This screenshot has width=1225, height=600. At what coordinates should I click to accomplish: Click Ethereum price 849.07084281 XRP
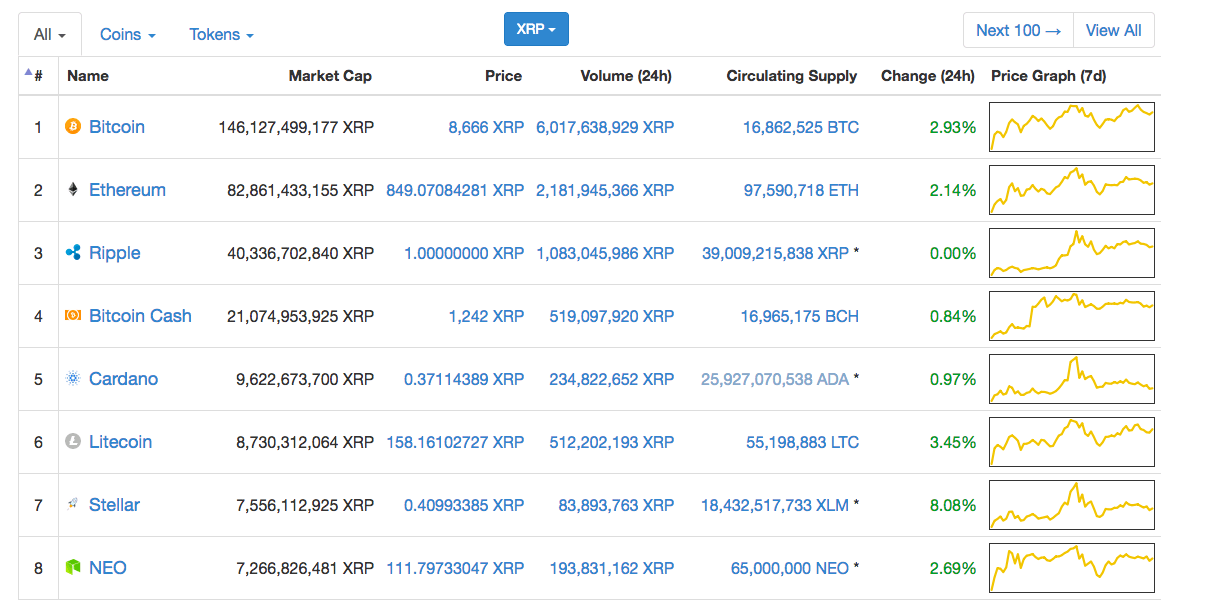pos(455,190)
